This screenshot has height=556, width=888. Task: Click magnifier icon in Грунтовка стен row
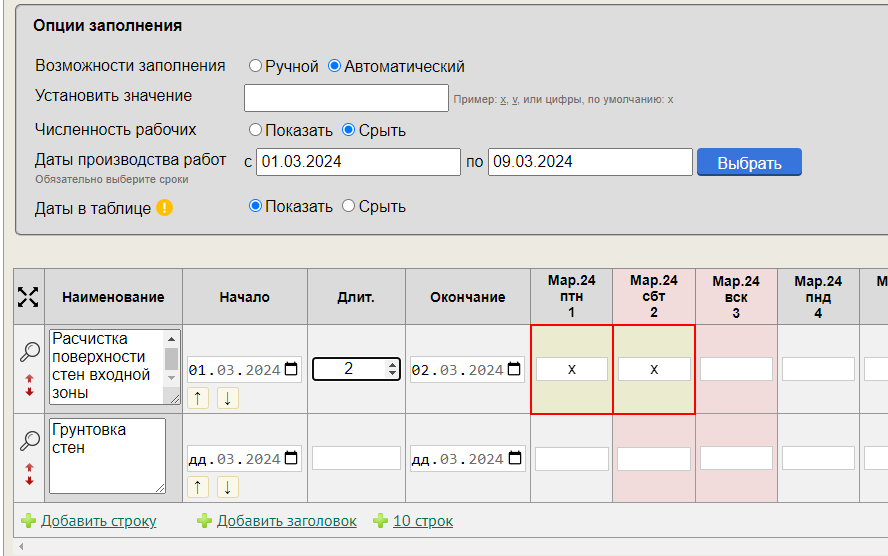tap(29, 440)
